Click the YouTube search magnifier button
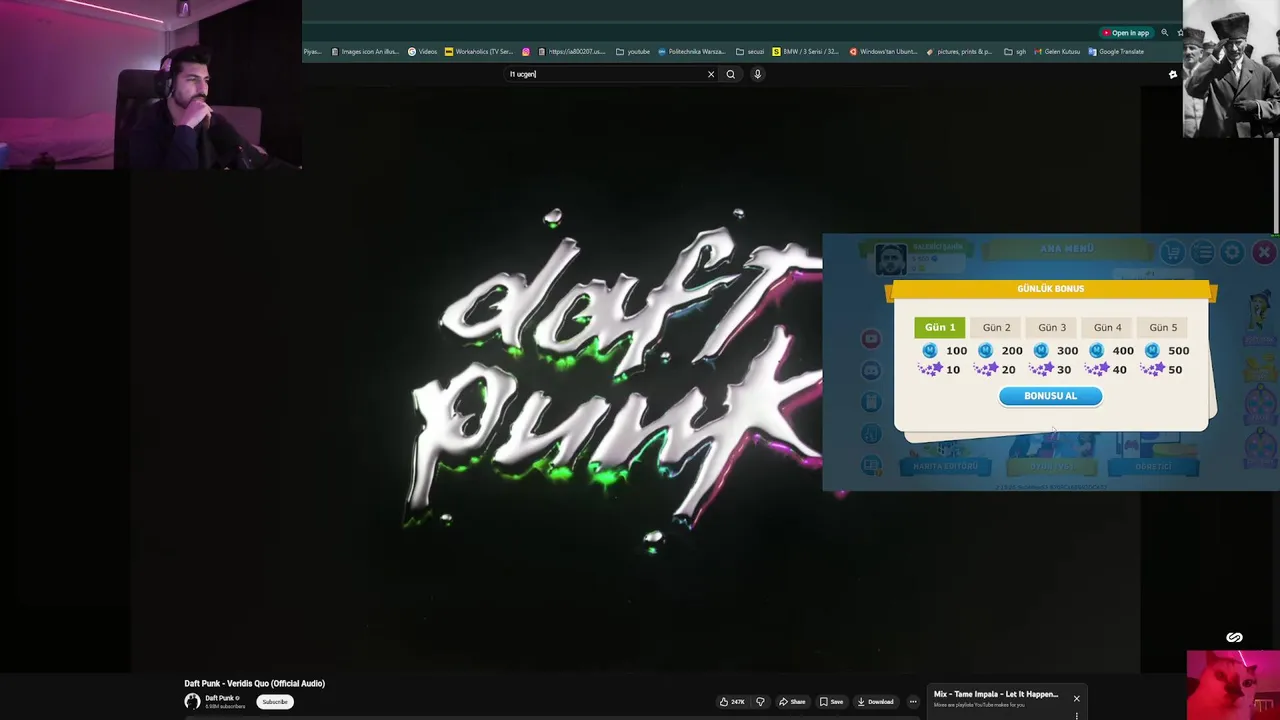 pyautogui.click(x=731, y=74)
